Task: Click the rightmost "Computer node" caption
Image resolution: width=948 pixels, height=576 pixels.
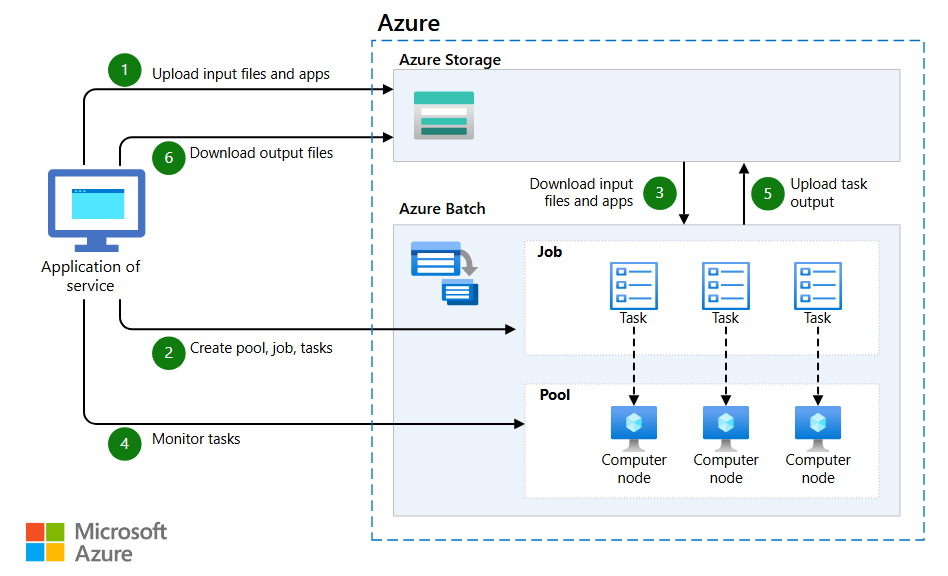Action: [x=817, y=468]
